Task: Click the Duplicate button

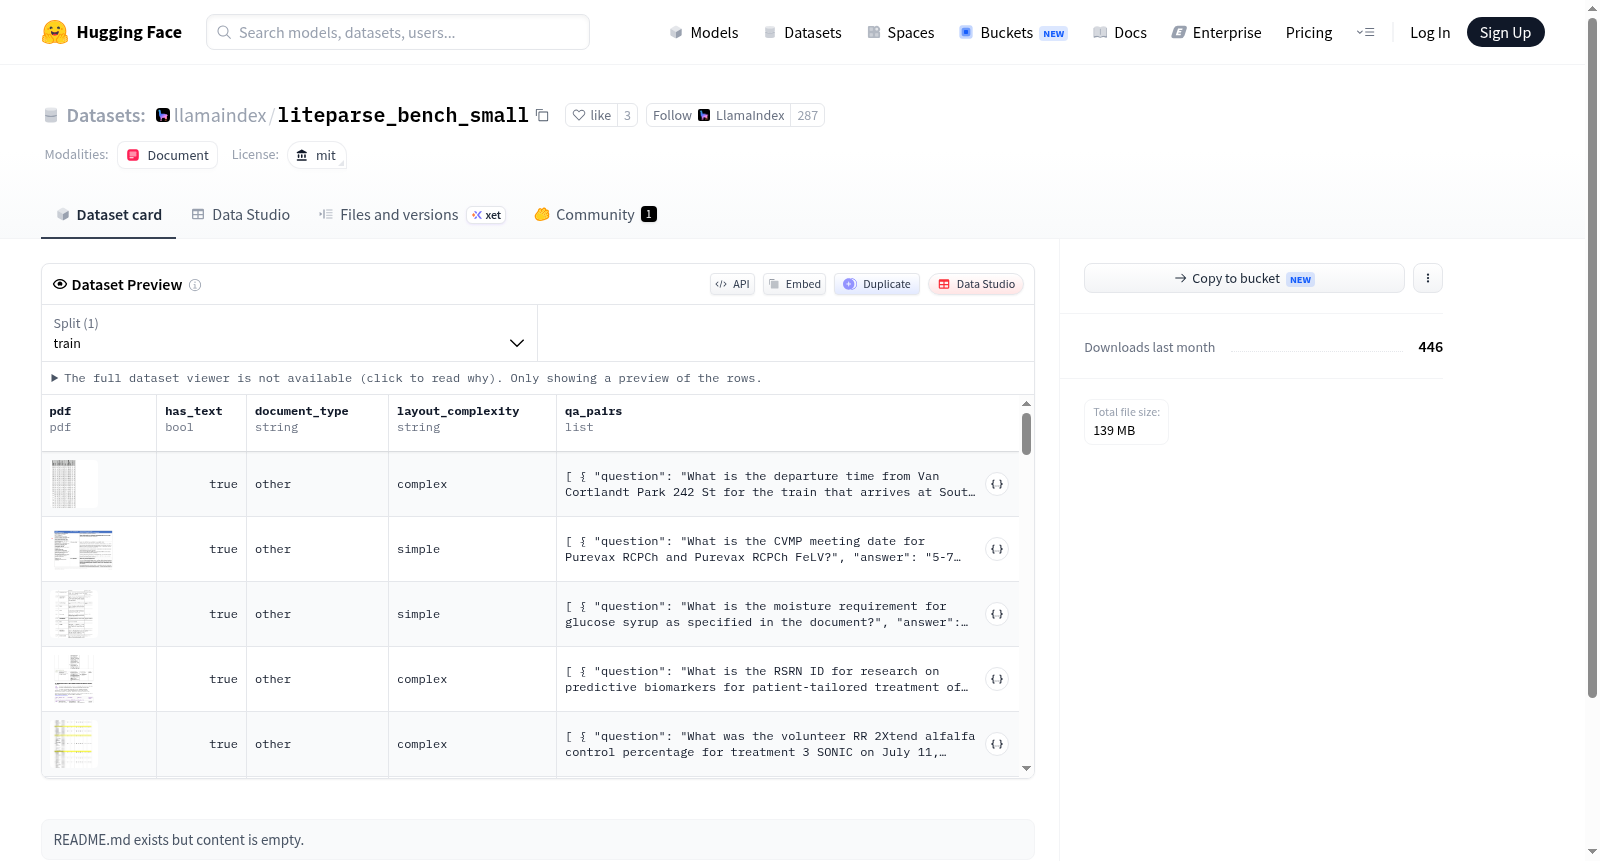Action: pyautogui.click(x=877, y=284)
